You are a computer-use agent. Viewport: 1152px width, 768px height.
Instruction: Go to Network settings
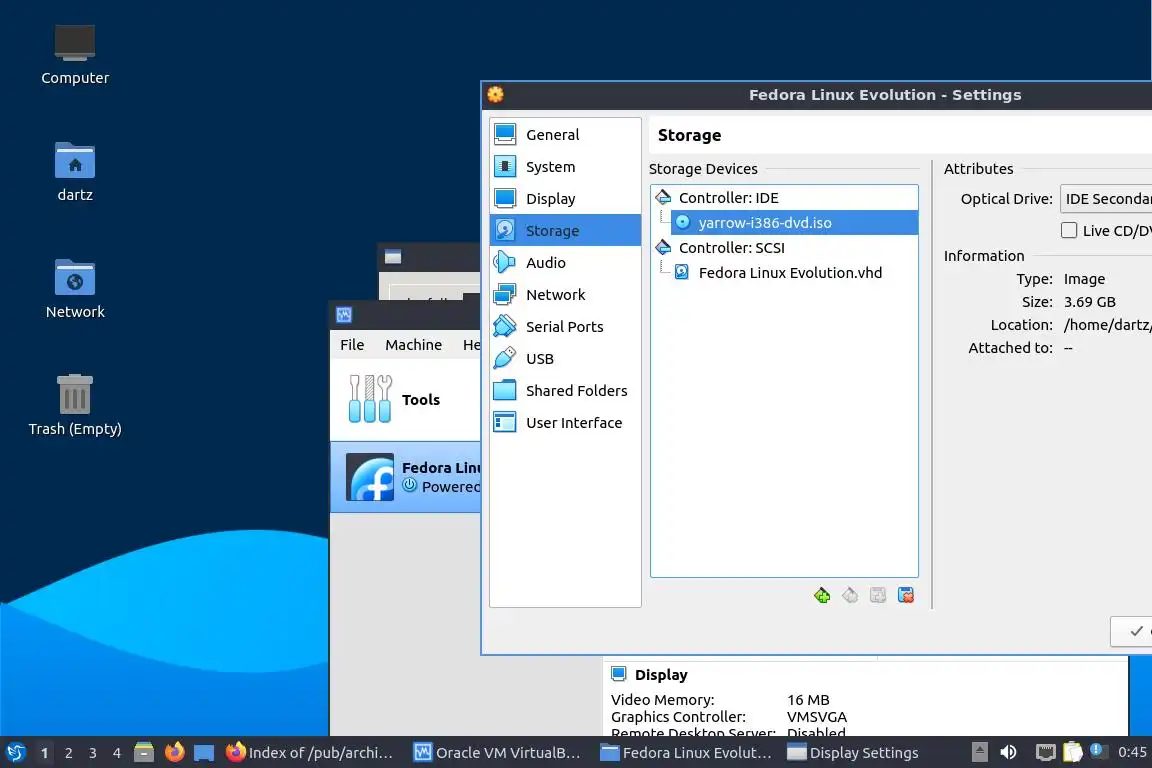(x=565, y=295)
